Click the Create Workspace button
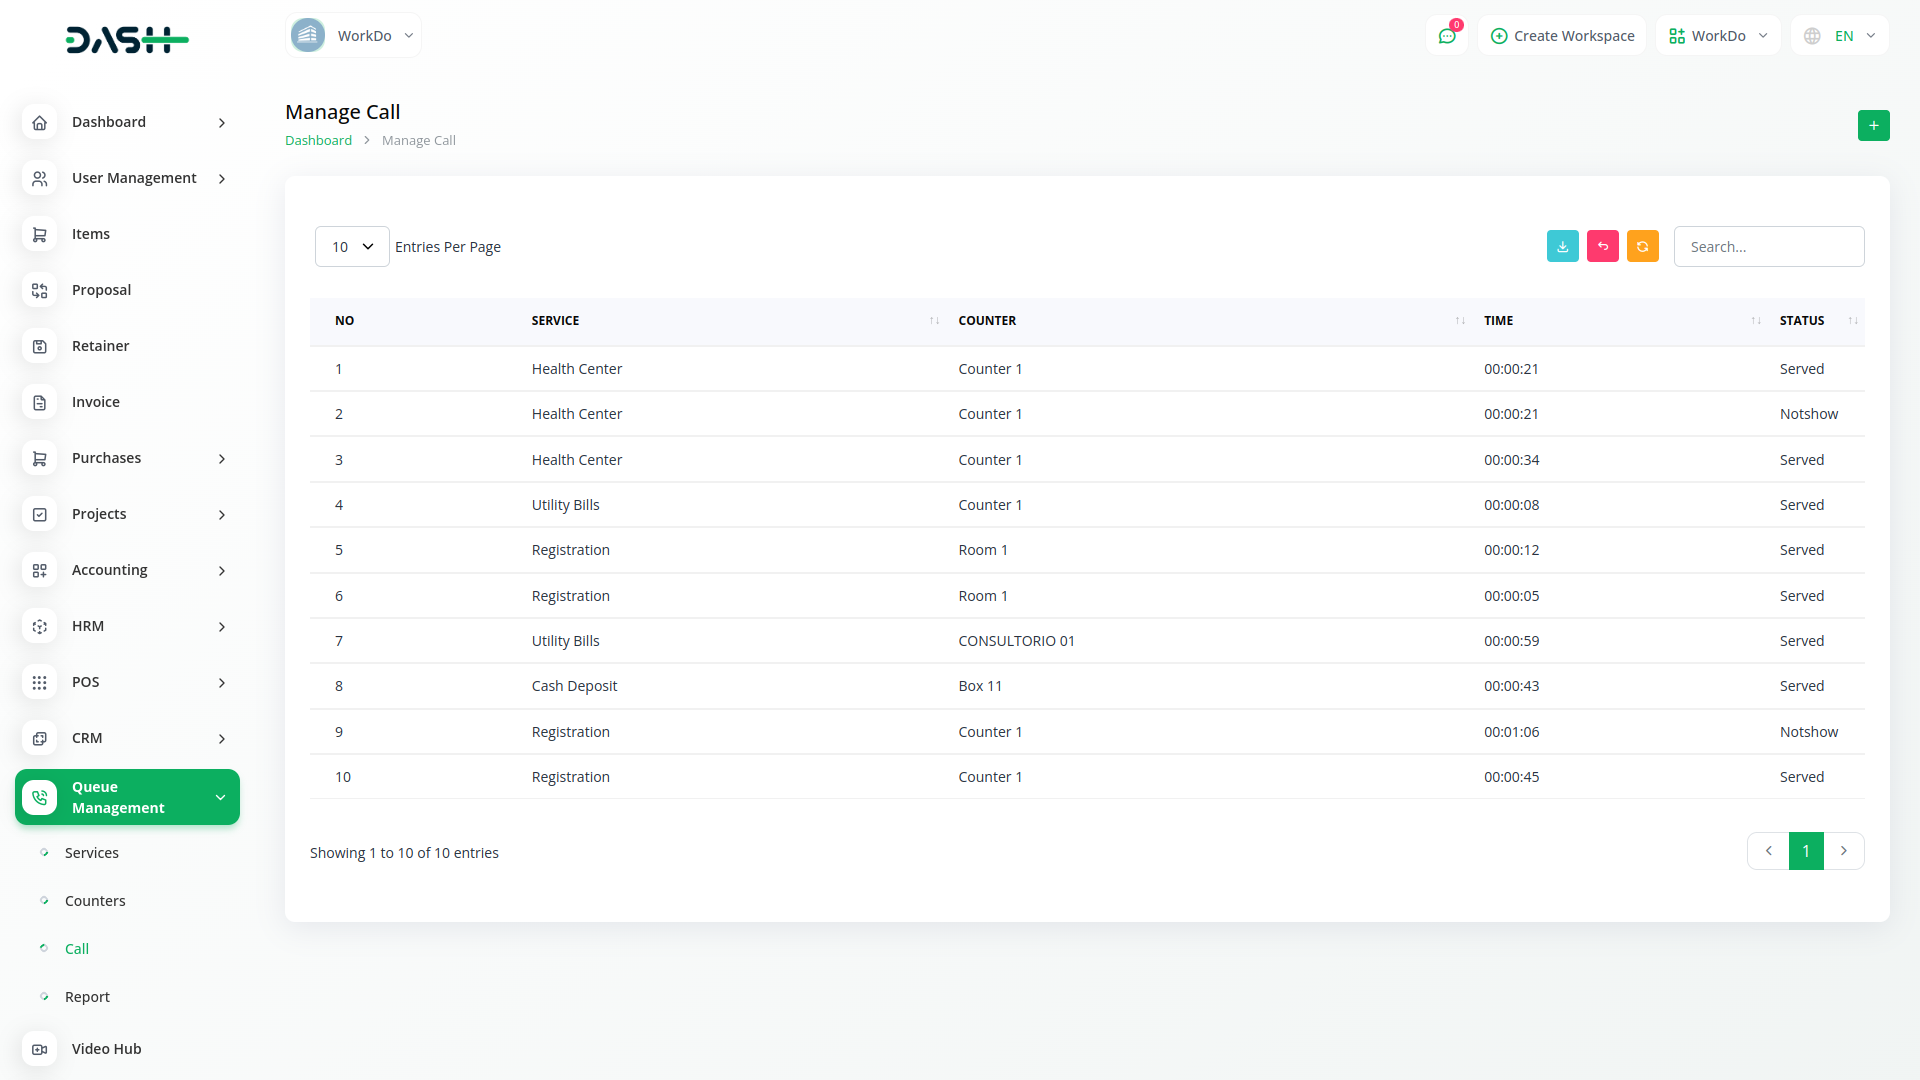Screen dimensions: 1920x1080 coord(1562,36)
